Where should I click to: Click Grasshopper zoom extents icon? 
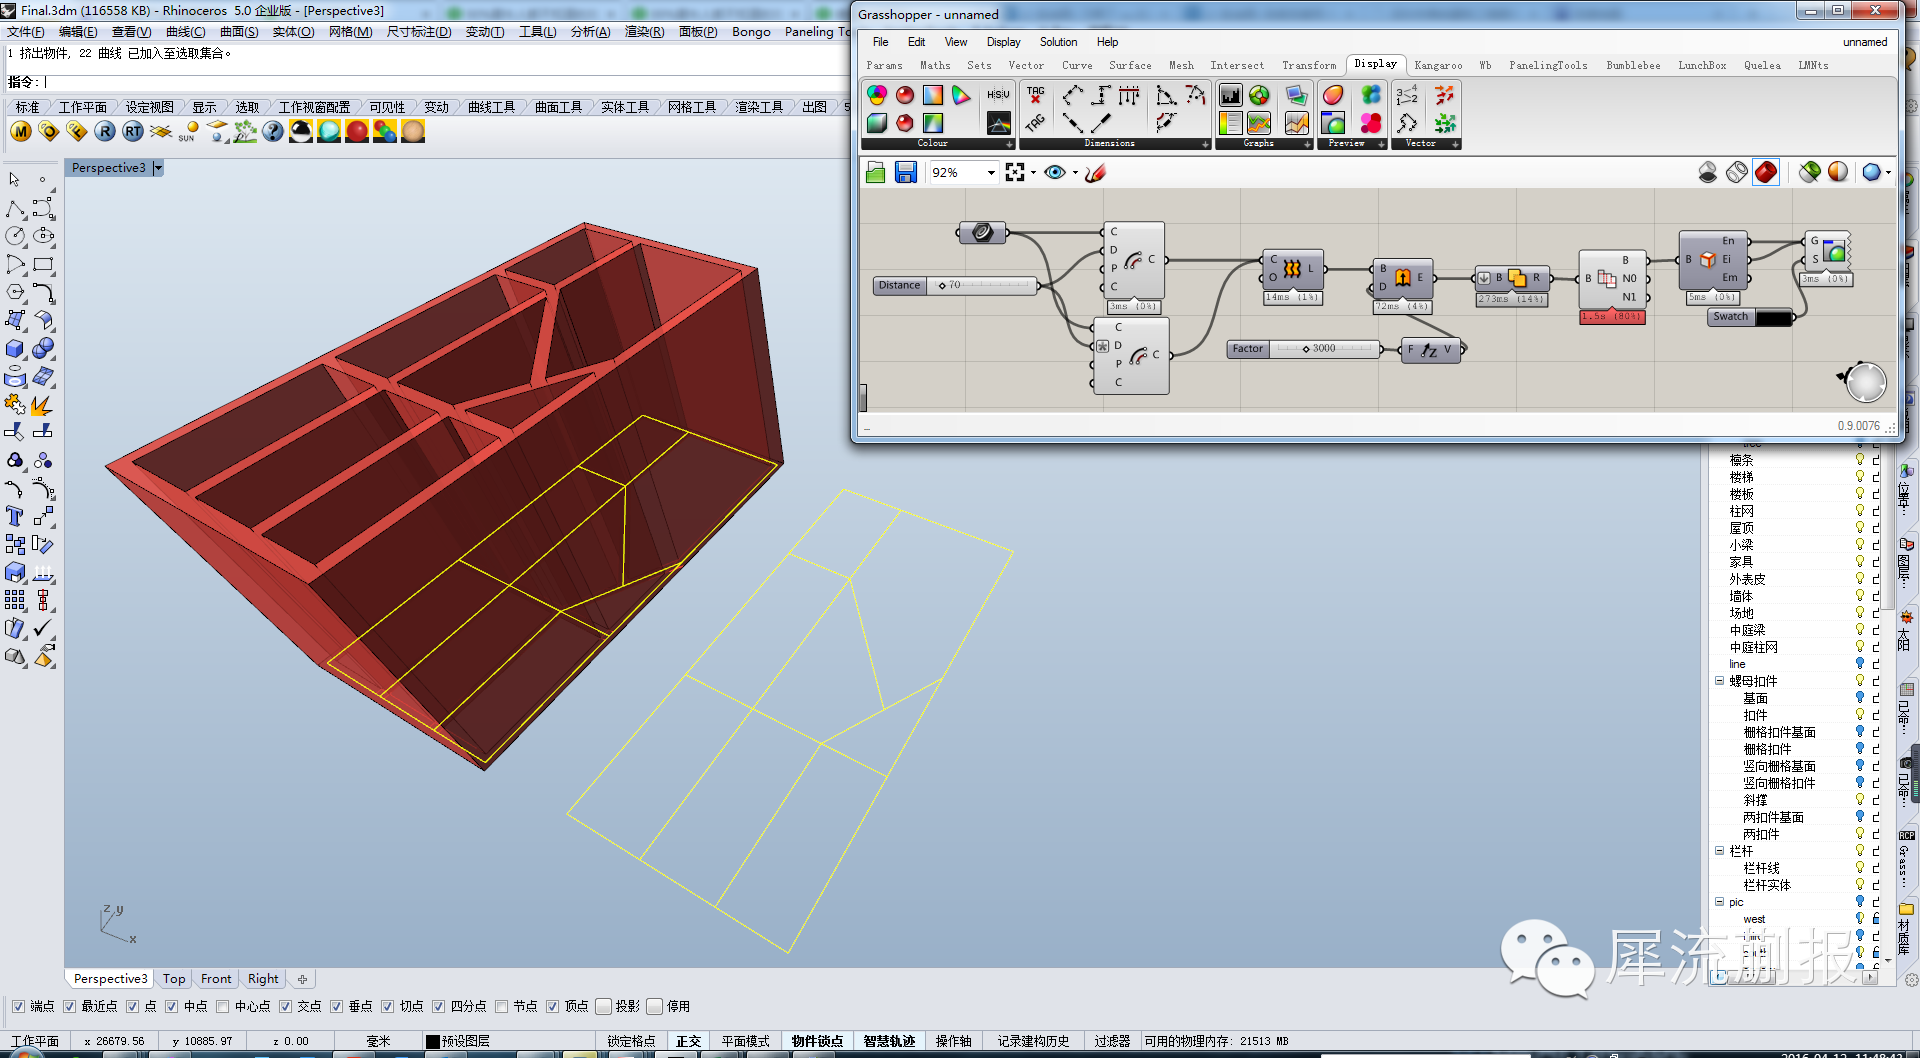(x=1015, y=172)
